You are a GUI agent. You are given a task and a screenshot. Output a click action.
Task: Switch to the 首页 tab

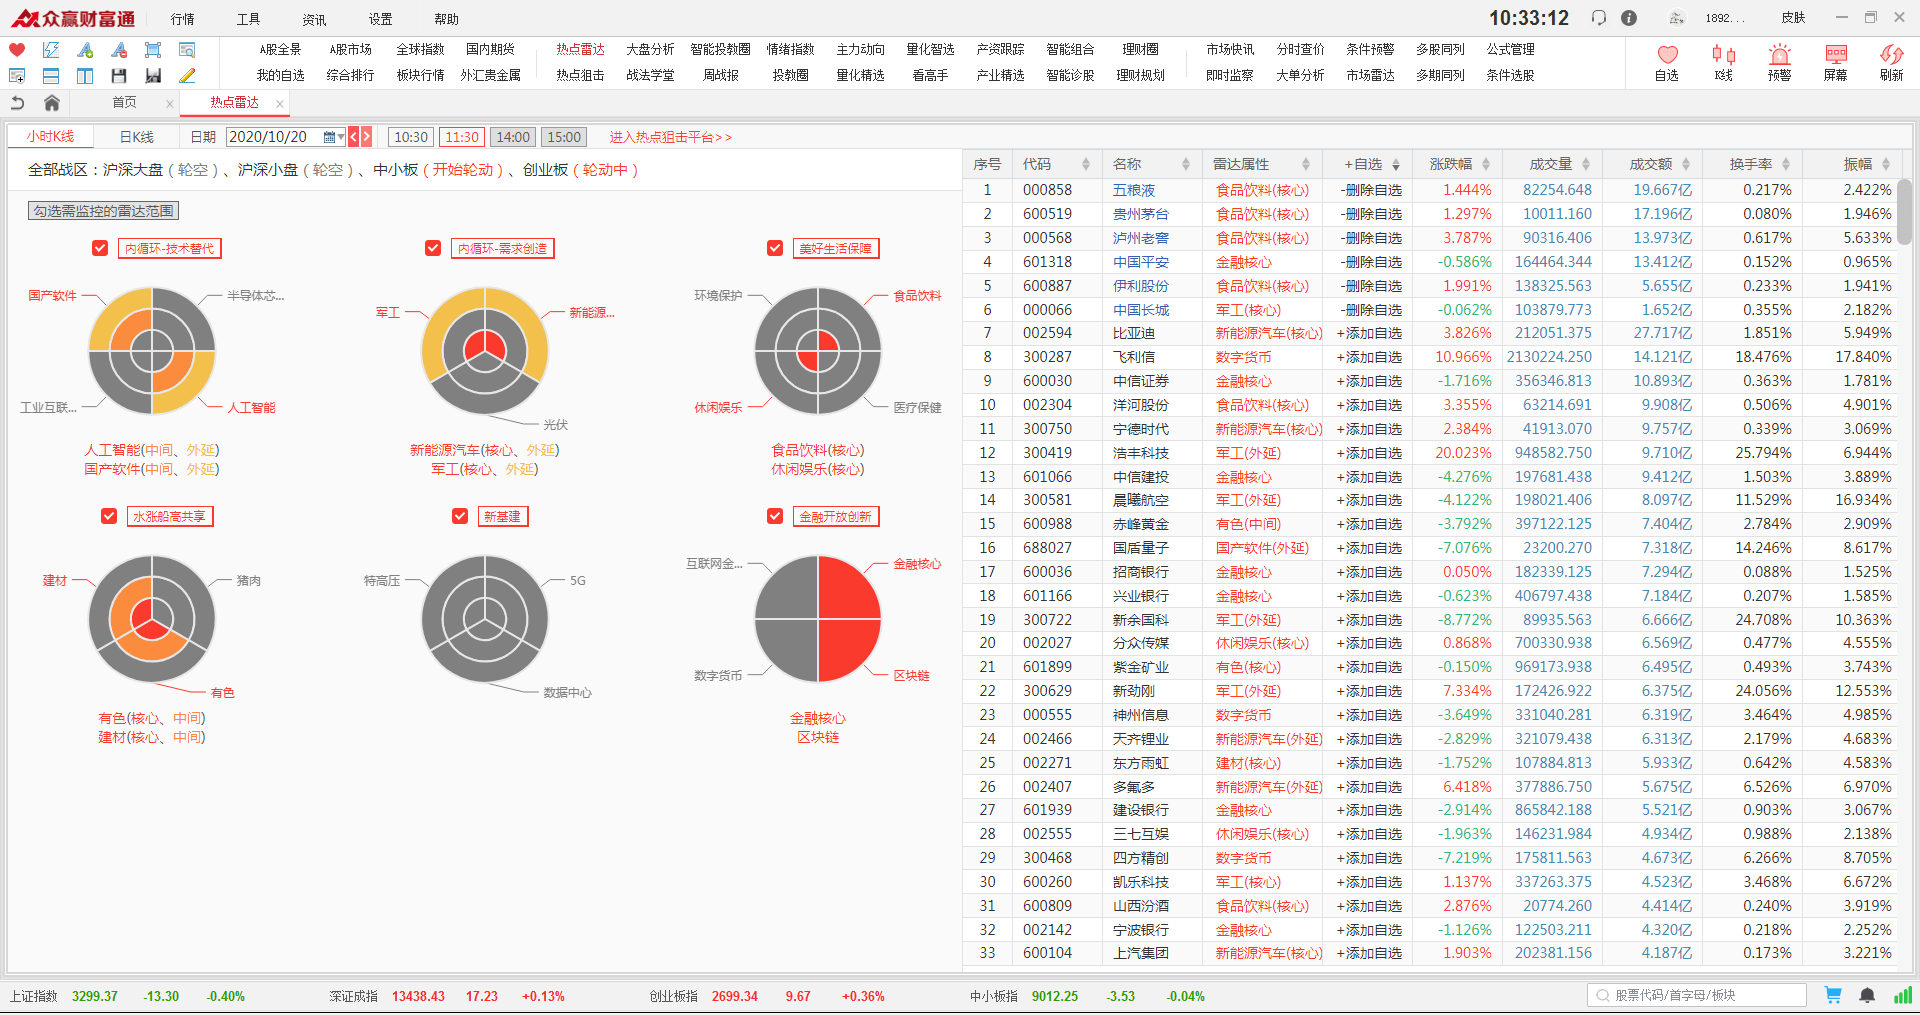click(x=125, y=103)
